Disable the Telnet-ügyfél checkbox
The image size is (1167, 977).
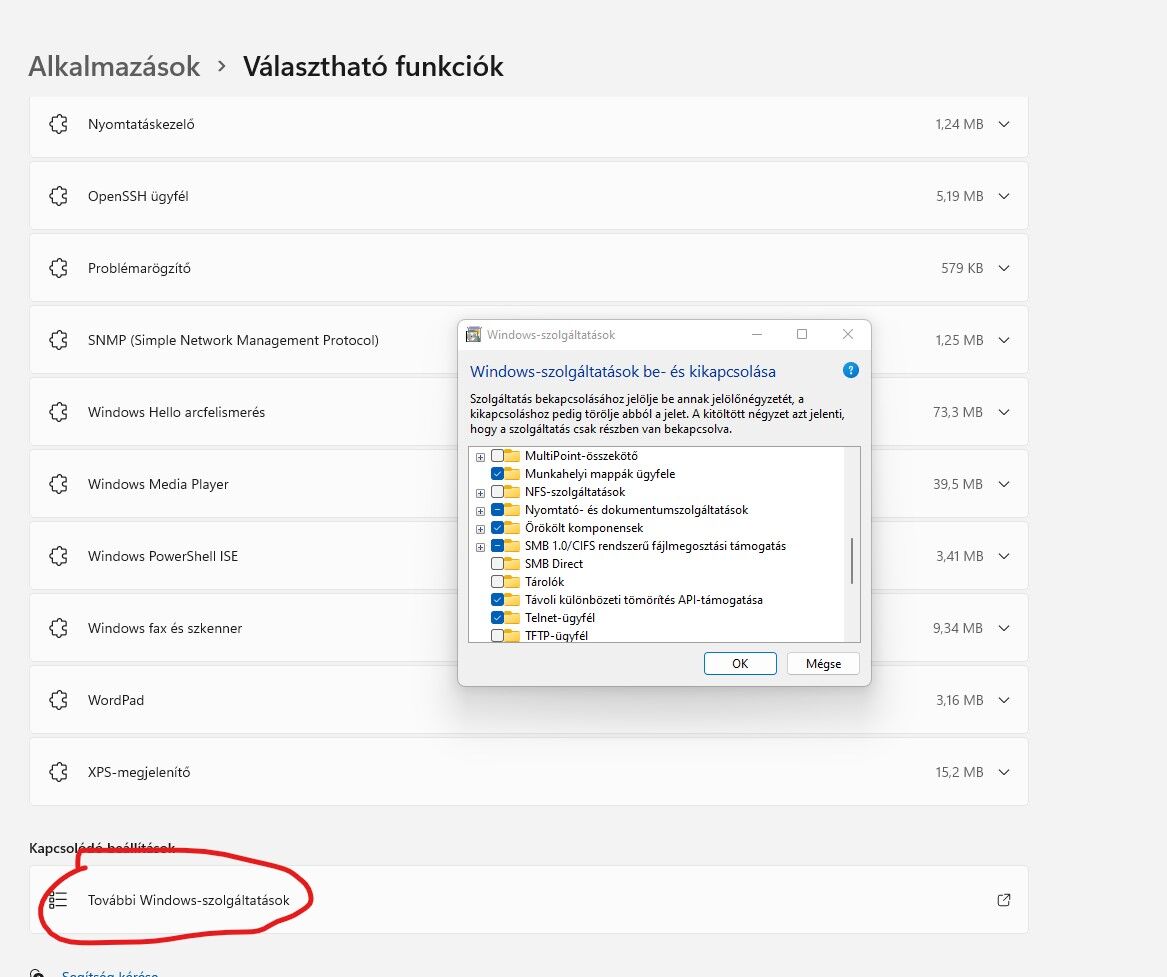coord(497,618)
